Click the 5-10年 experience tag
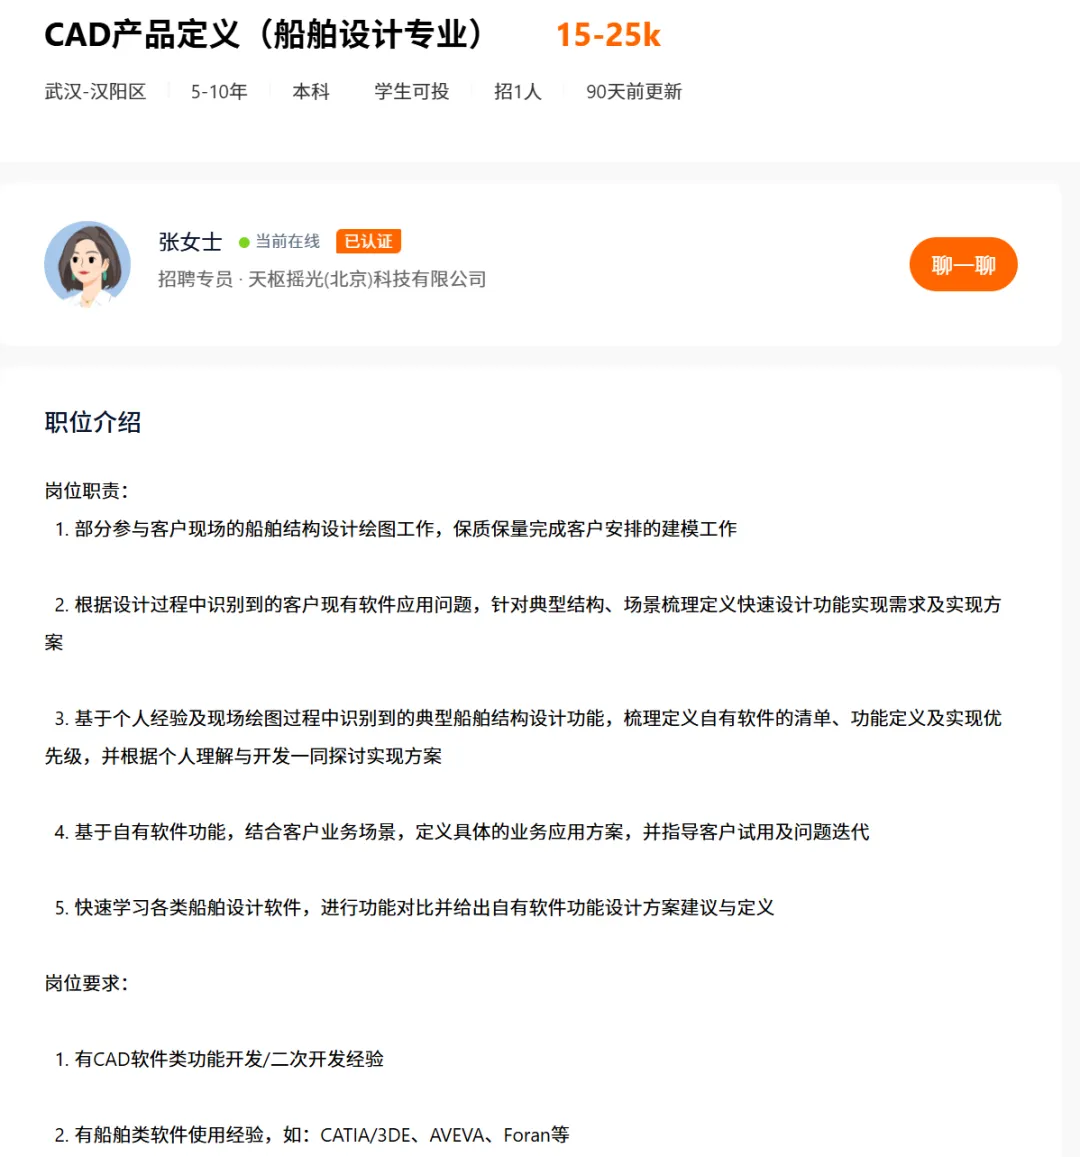The image size is (1080, 1157). coord(219,91)
